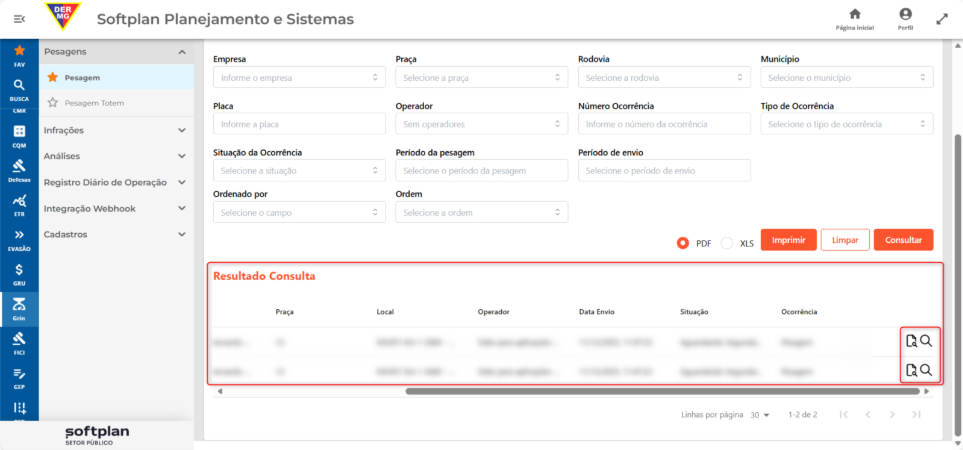This screenshot has width=963, height=450.
Task: Click the Limpar button
Action: [845, 240]
